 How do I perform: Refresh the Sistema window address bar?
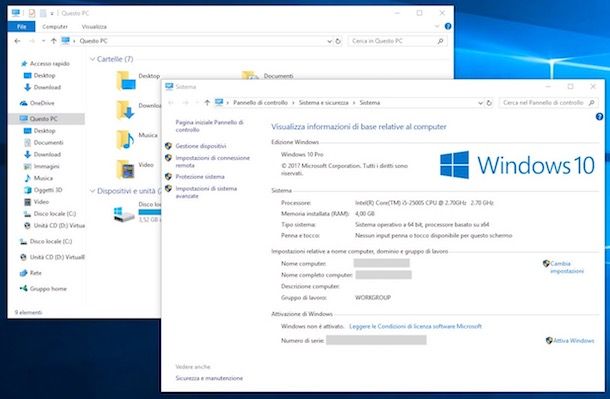point(489,103)
